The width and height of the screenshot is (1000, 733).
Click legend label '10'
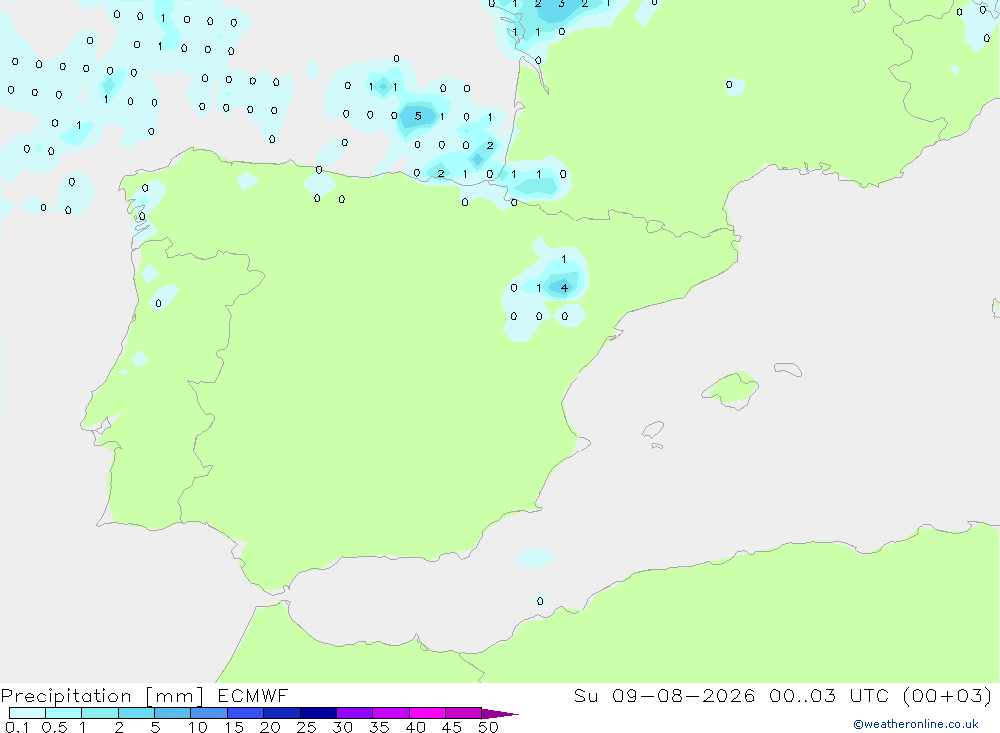197,727
